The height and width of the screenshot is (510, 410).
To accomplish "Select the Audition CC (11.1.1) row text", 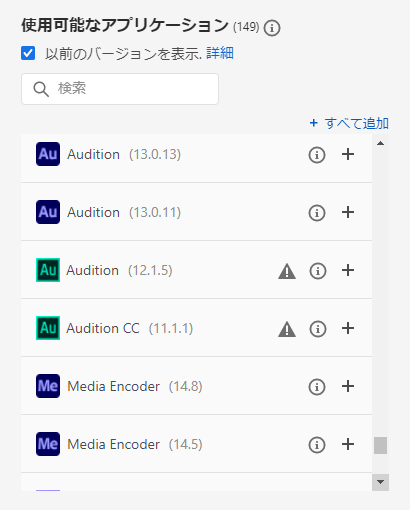I will [130, 328].
